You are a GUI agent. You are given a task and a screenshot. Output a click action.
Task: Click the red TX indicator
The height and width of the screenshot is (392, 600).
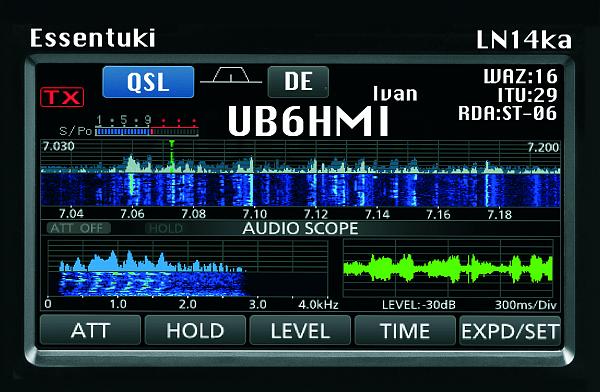coord(62,97)
